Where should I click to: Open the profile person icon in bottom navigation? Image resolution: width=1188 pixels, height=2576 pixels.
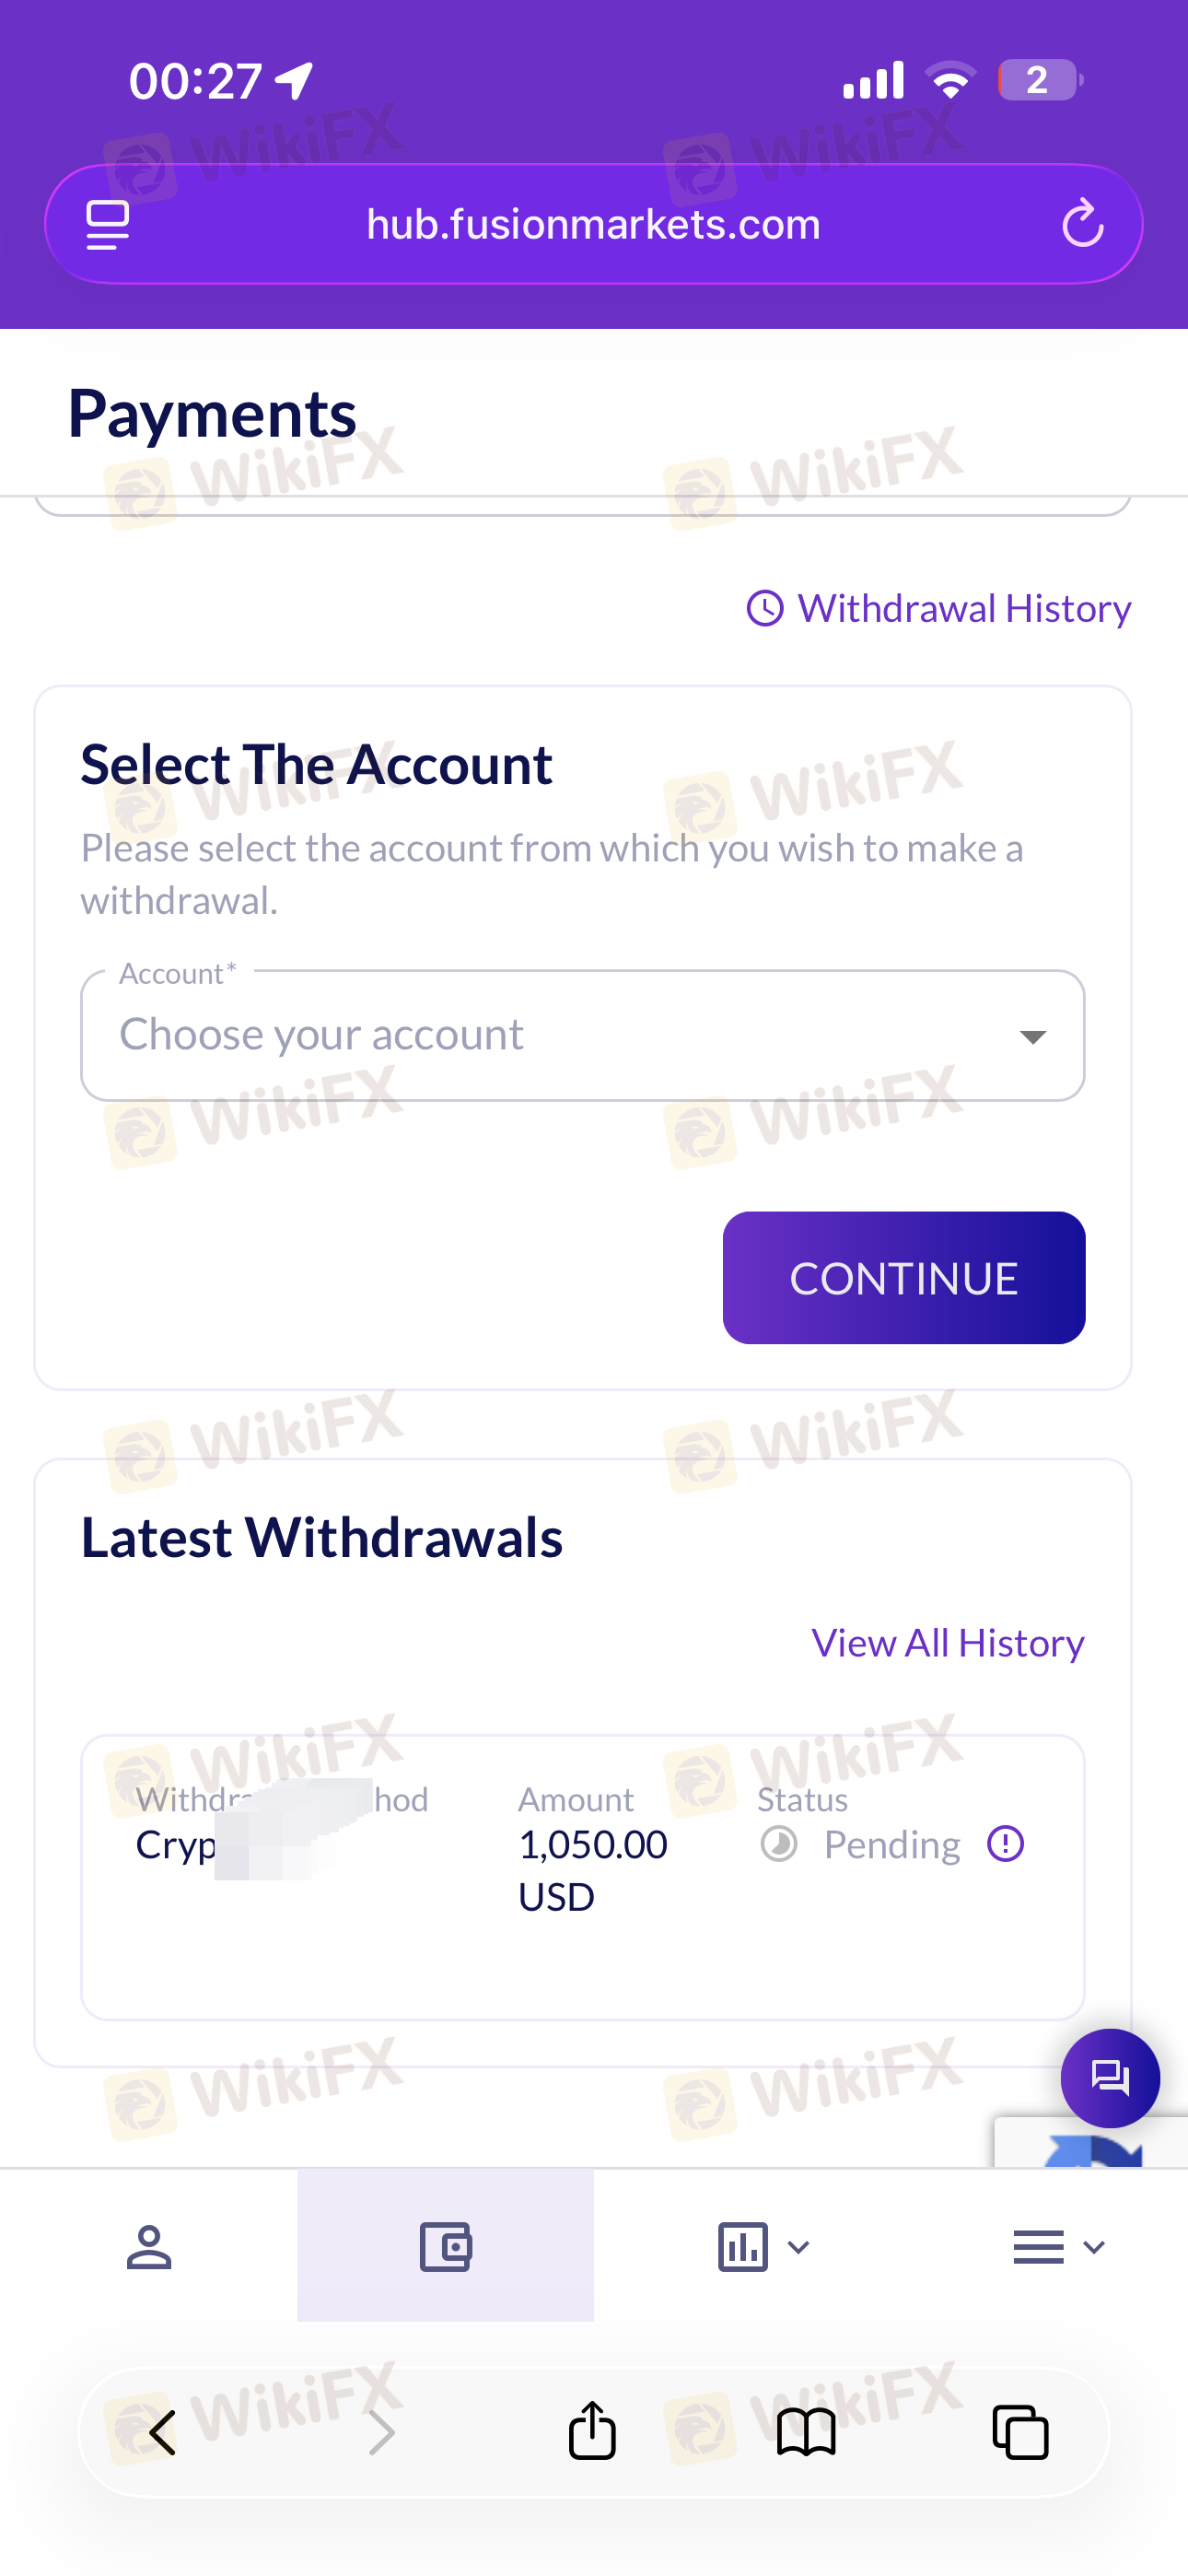coord(149,2247)
